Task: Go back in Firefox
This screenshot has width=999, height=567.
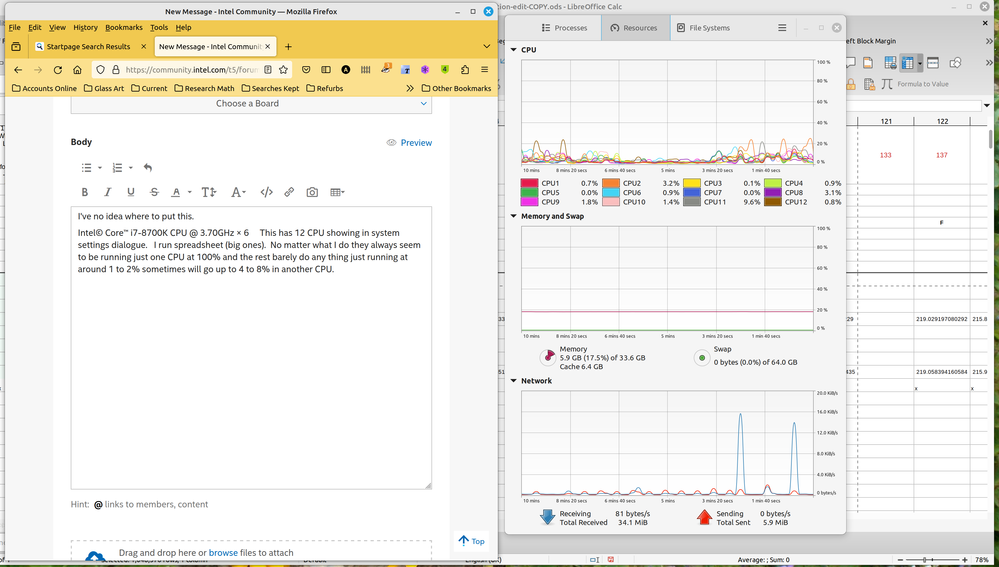Action: [18, 69]
